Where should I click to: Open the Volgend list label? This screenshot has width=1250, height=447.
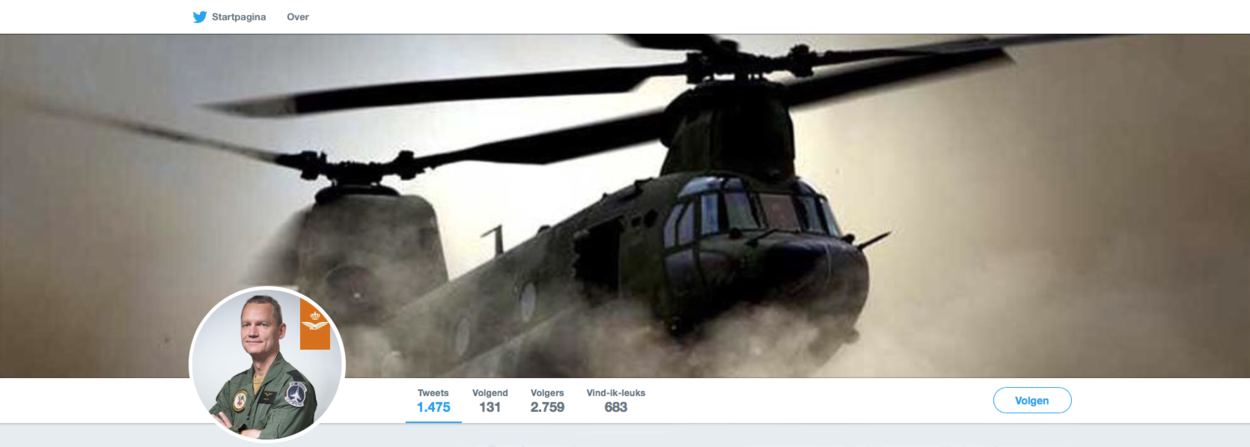coord(490,393)
